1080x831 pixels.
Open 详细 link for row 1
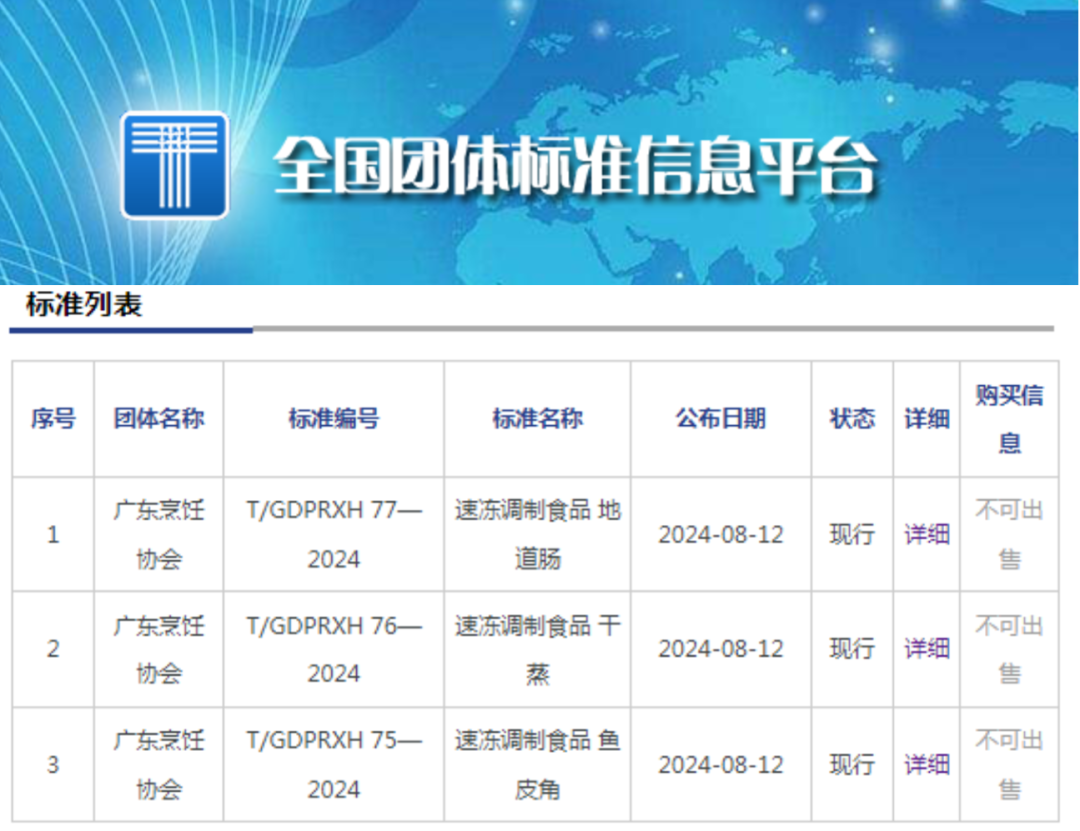(926, 534)
